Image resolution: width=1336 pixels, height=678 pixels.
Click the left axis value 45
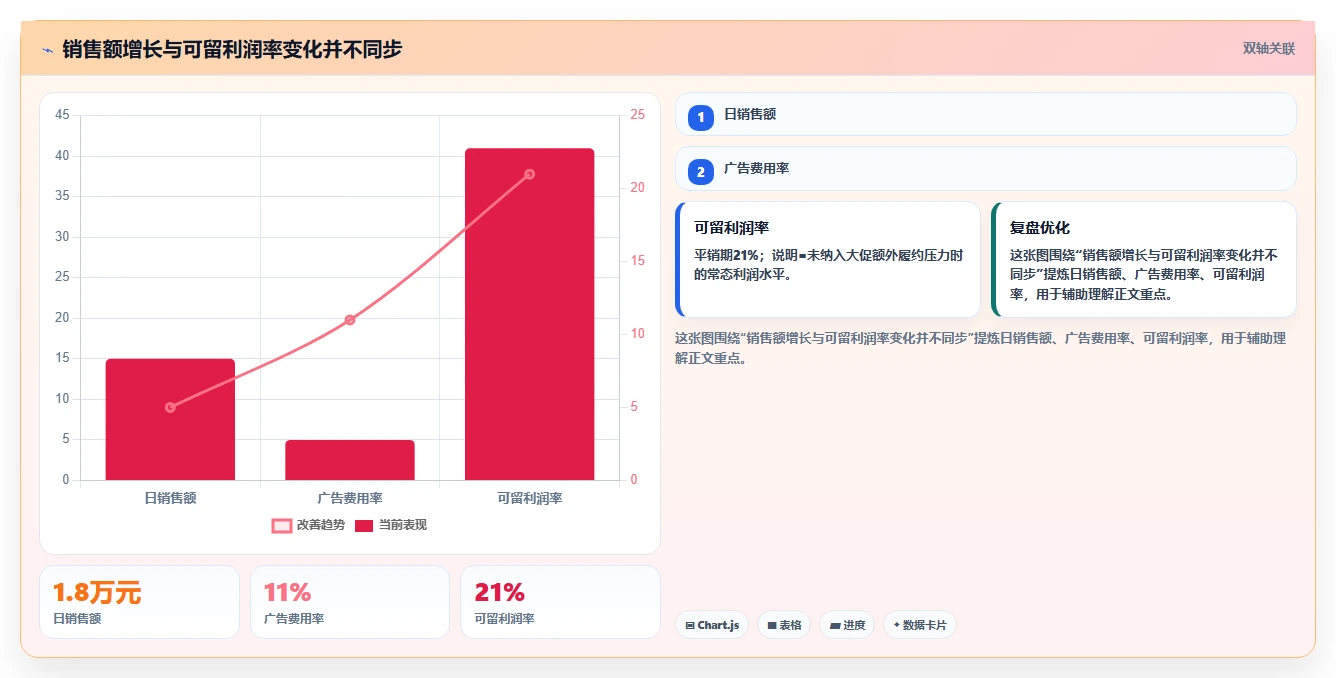point(62,115)
